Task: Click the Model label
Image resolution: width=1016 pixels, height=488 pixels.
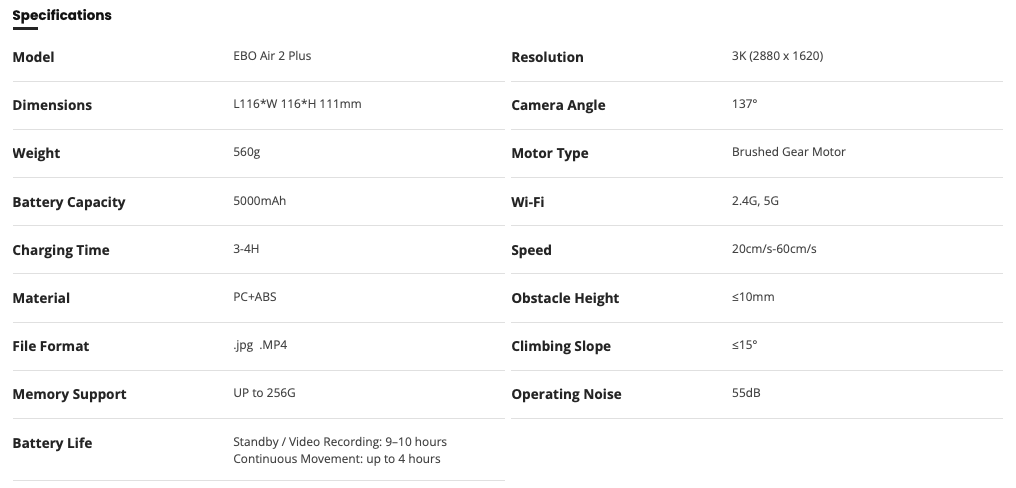Action: [x=33, y=57]
